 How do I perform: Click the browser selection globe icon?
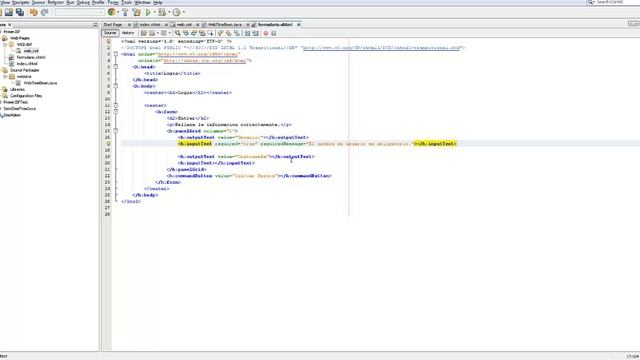coord(111,13)
